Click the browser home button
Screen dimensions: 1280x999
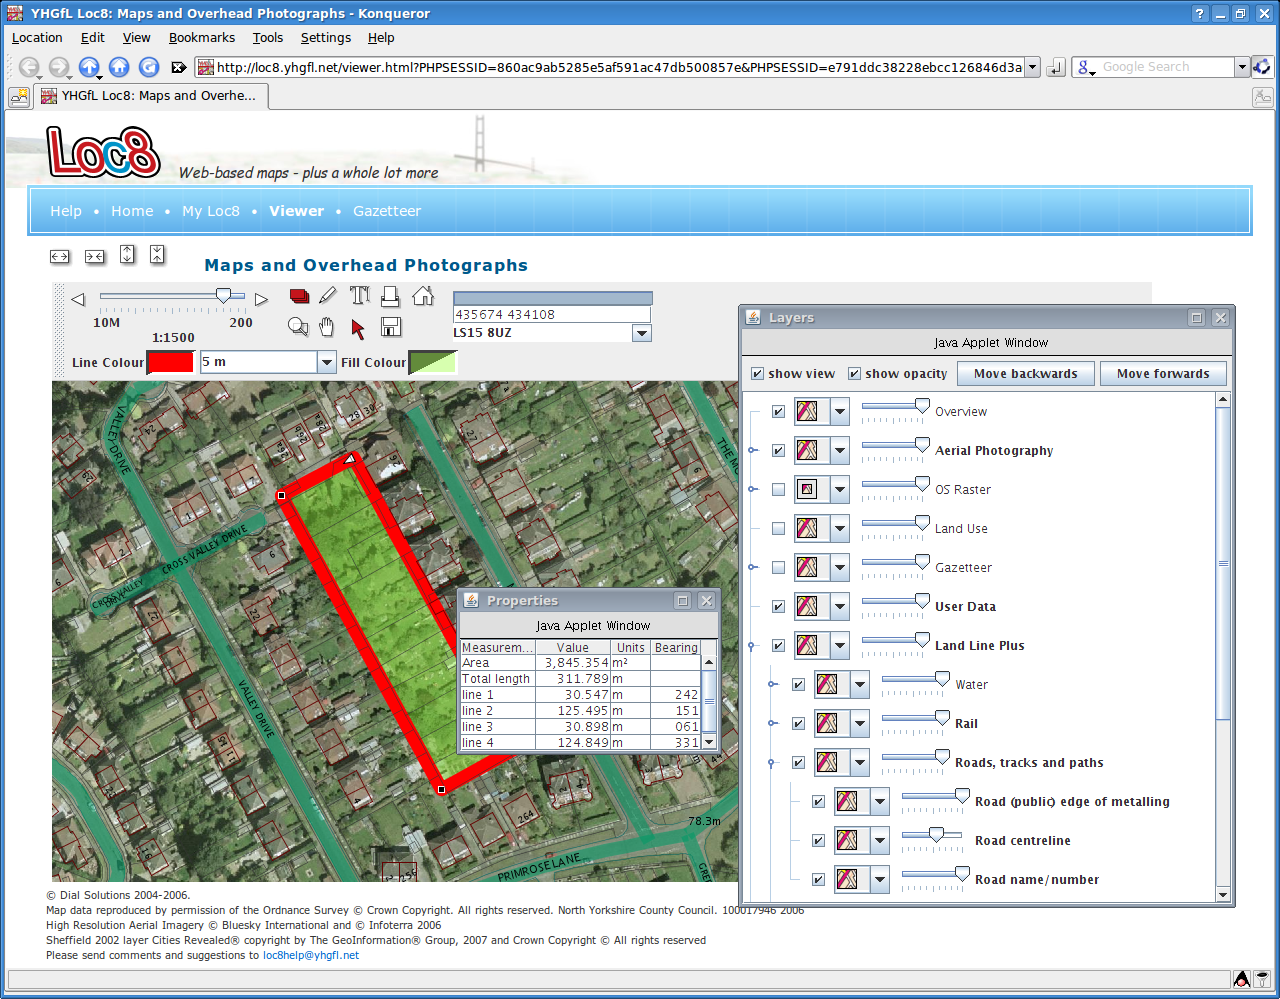[119, 67]
